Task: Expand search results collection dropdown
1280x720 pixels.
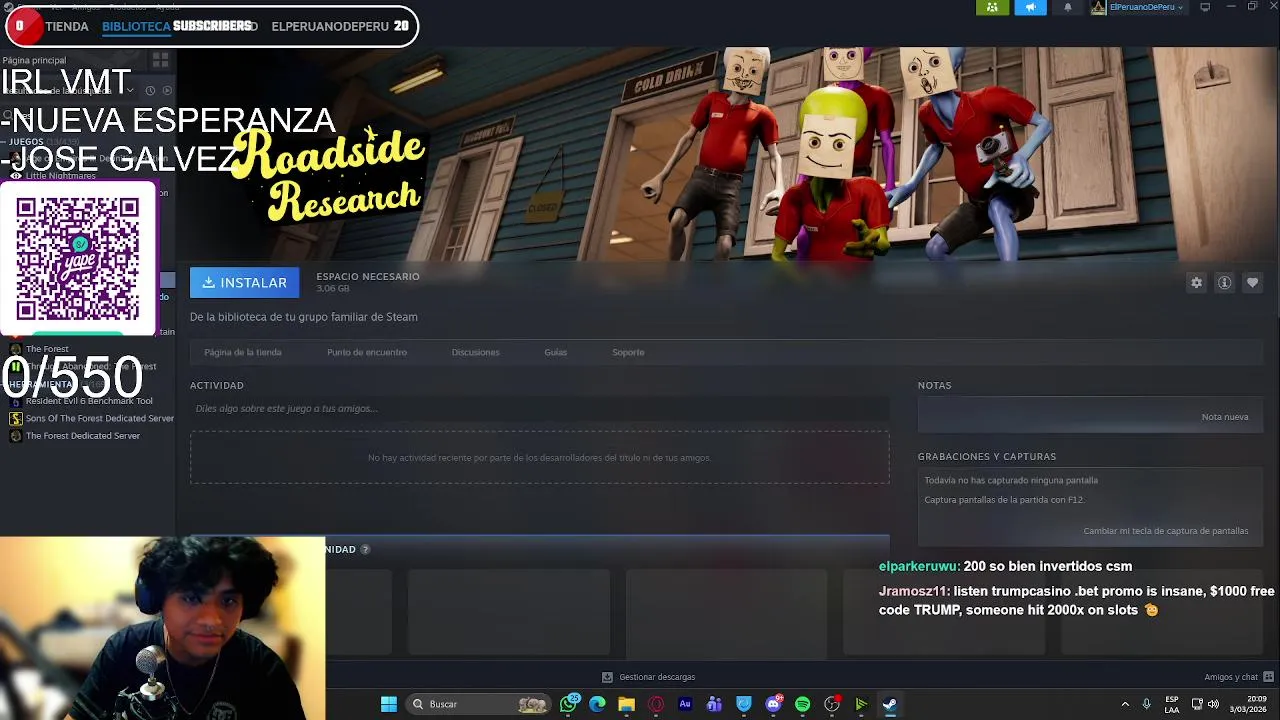Action: point(130,90)
